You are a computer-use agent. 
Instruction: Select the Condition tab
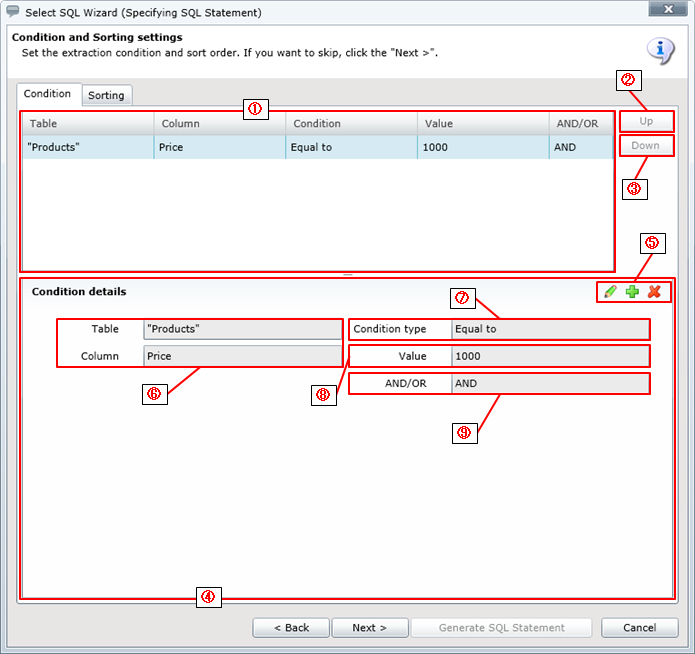point(48,94)
